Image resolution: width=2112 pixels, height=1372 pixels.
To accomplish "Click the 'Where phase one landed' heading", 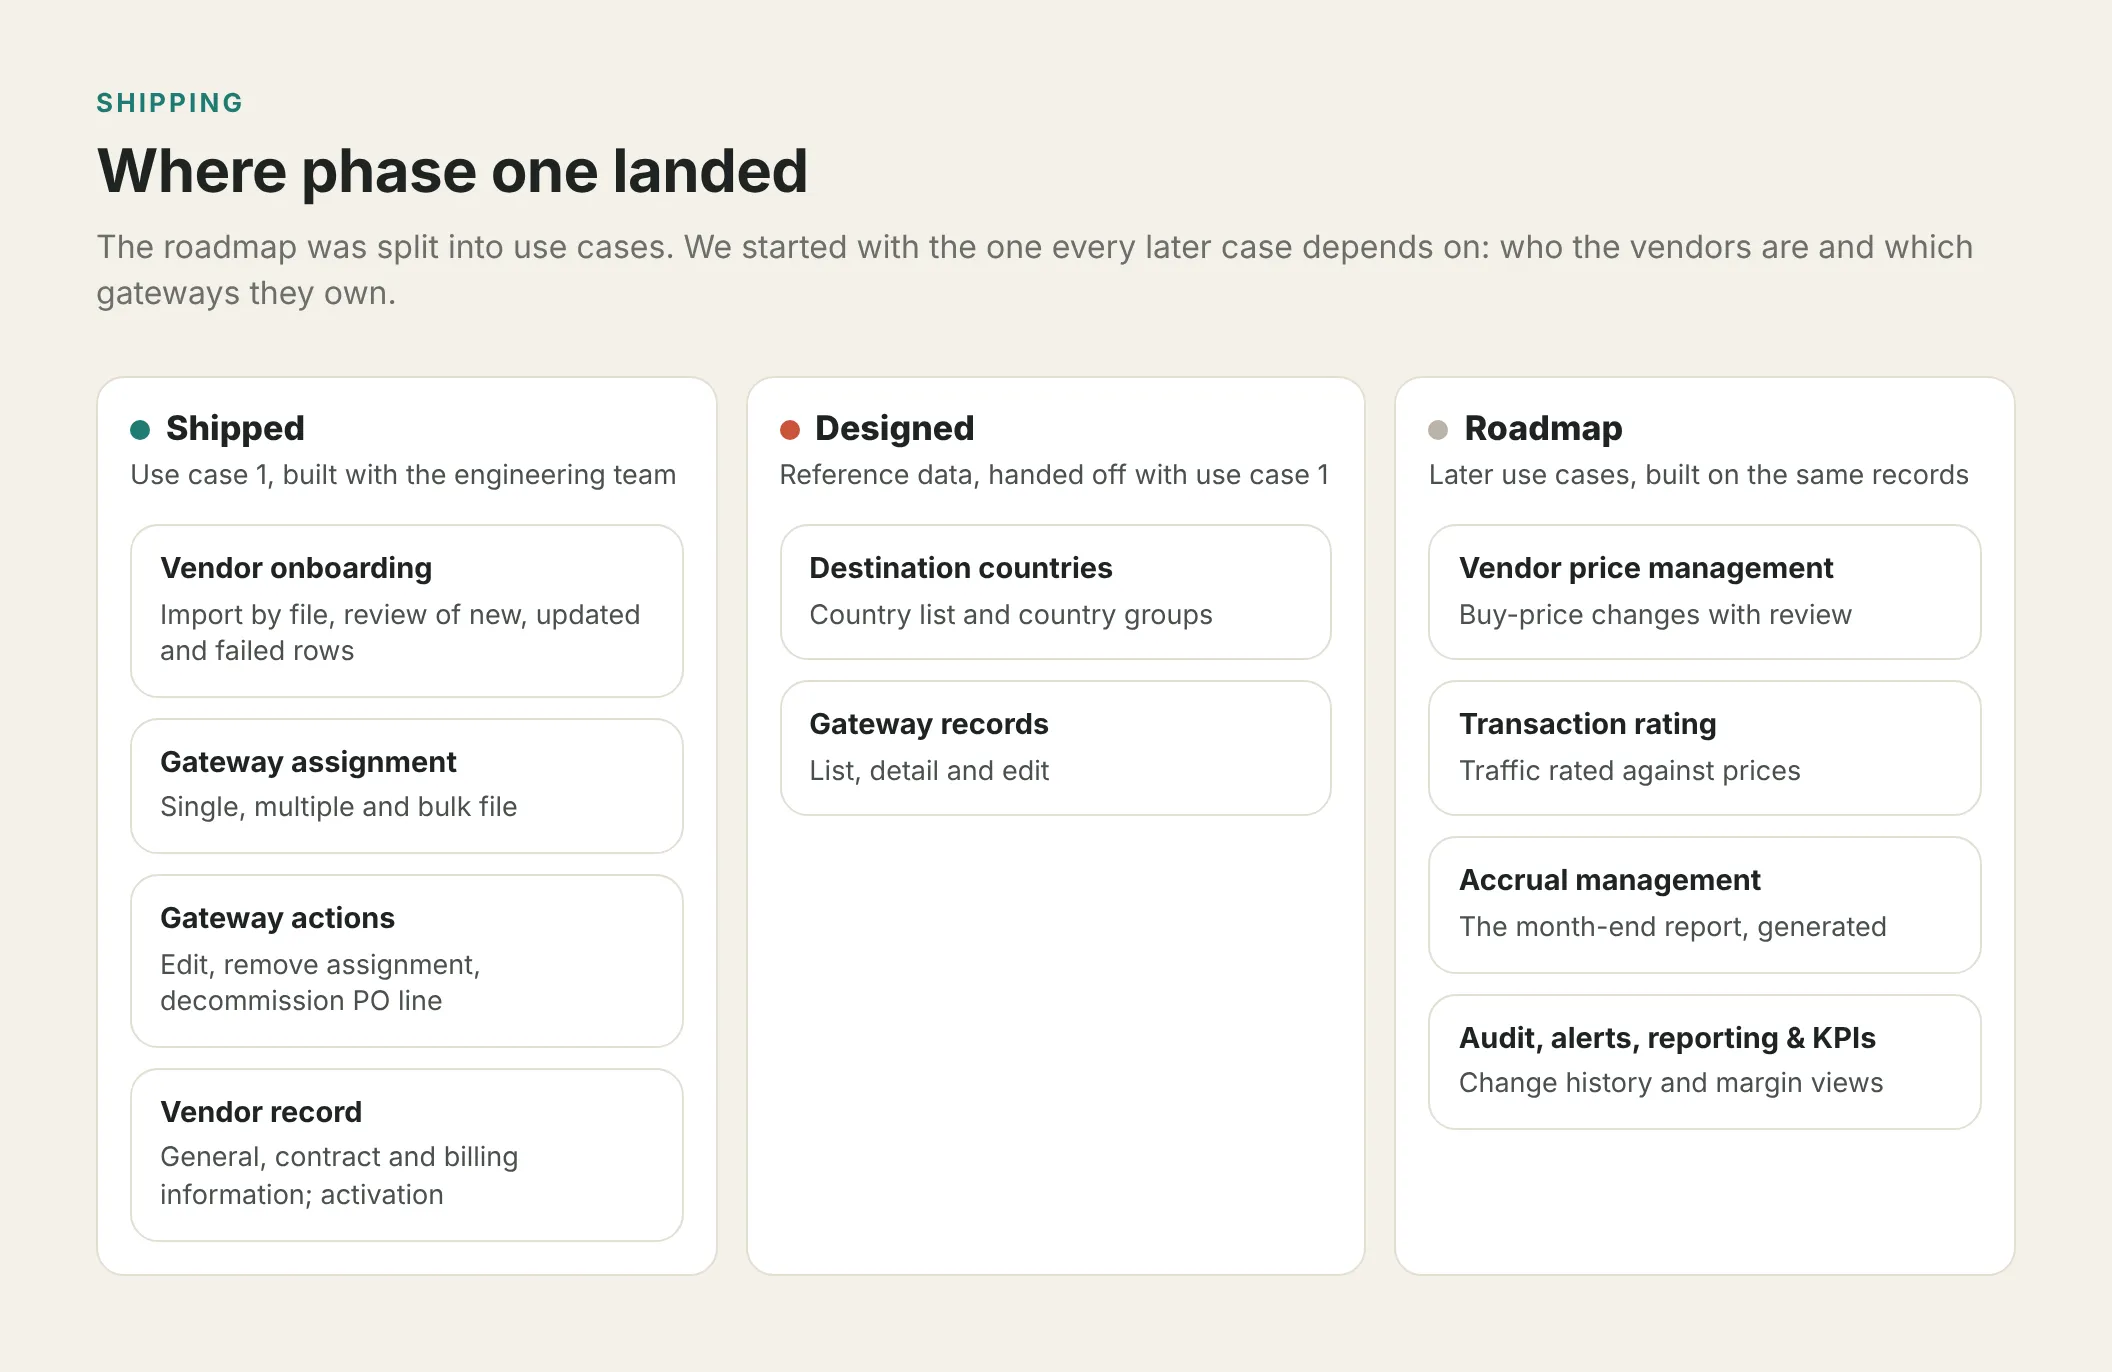I will pos(452,171).
